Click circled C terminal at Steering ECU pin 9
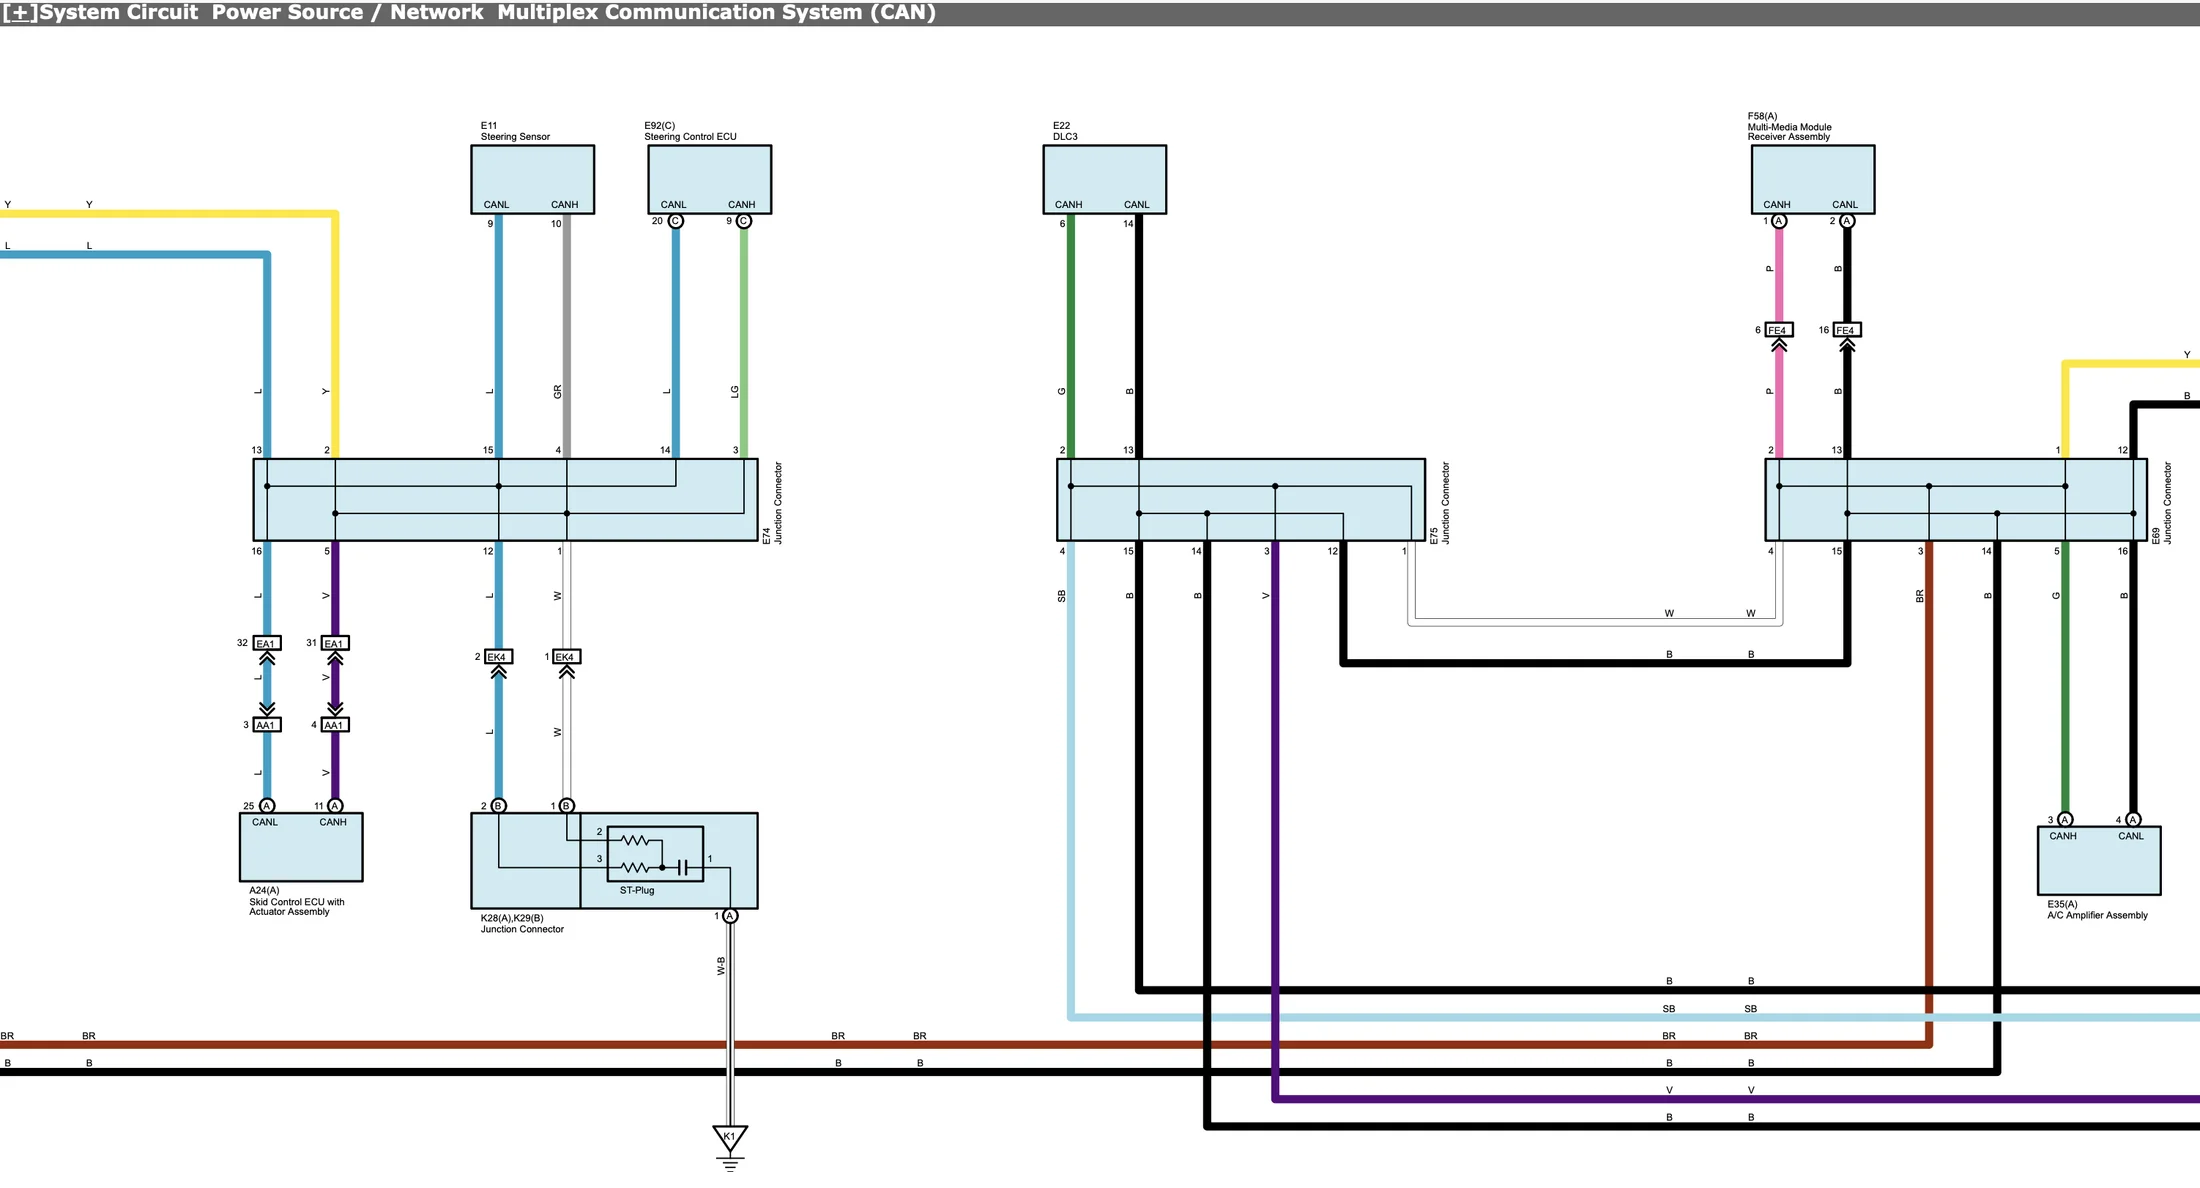The width and height of the screenshot is (2200, 1188). coord(744,221)
